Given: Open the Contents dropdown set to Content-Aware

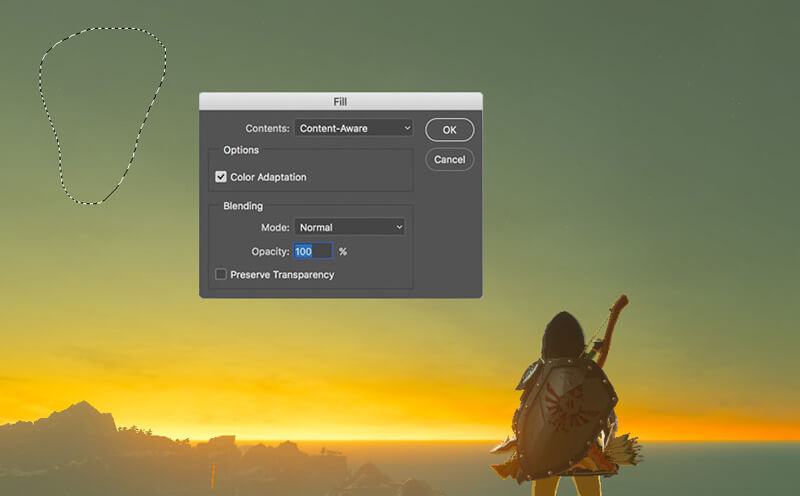Looking at the screenshot, I should click(x=354, y=128).
